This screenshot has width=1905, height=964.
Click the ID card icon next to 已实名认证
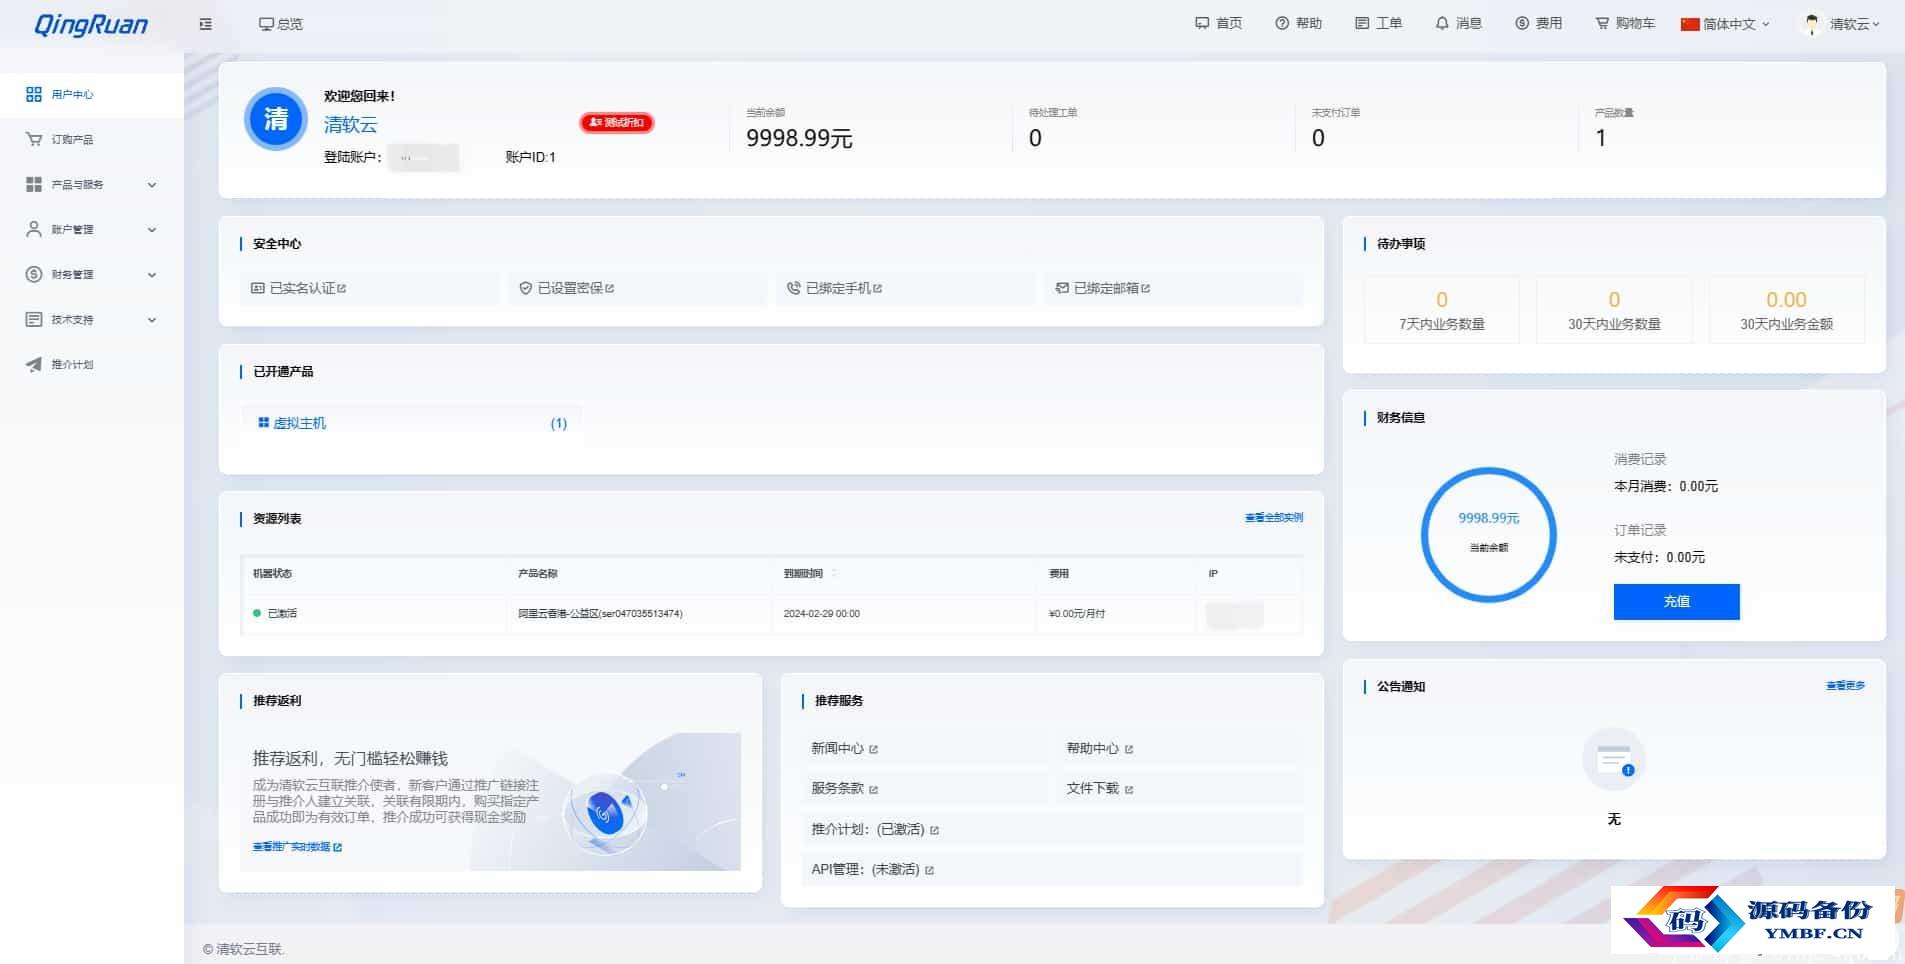(257, 288)
